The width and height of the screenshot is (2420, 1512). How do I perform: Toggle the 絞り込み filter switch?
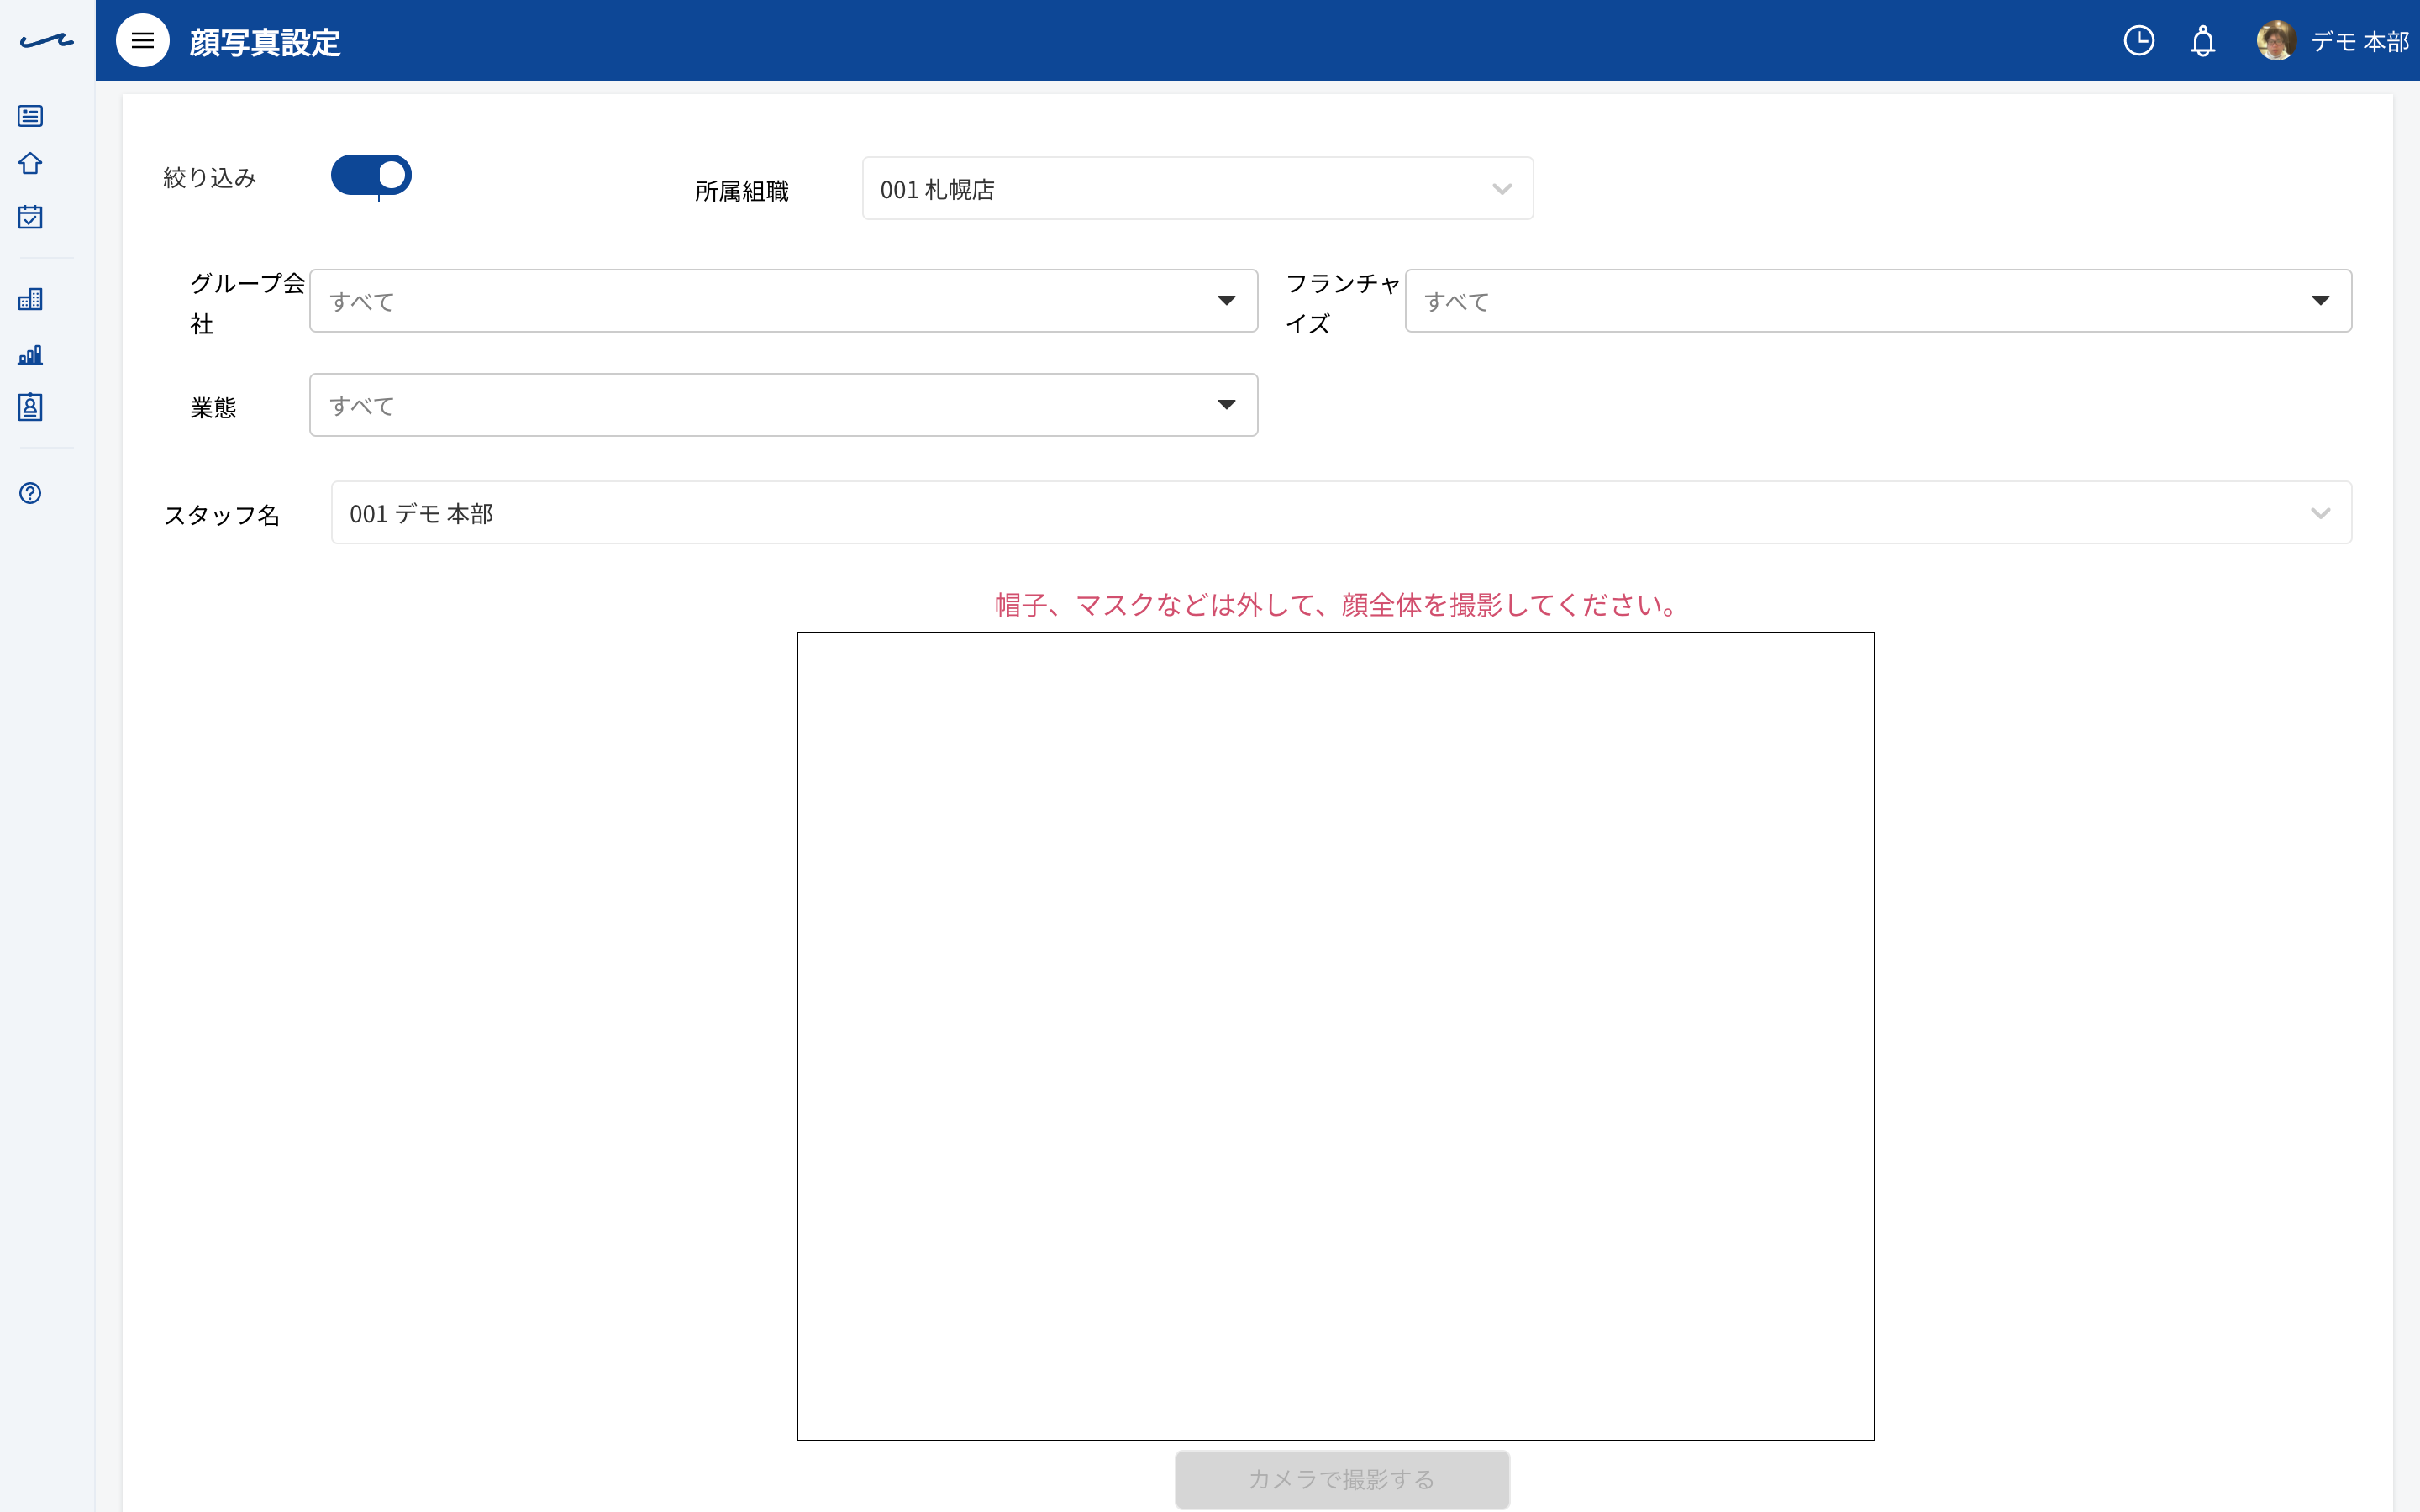(x=371, y=175)
